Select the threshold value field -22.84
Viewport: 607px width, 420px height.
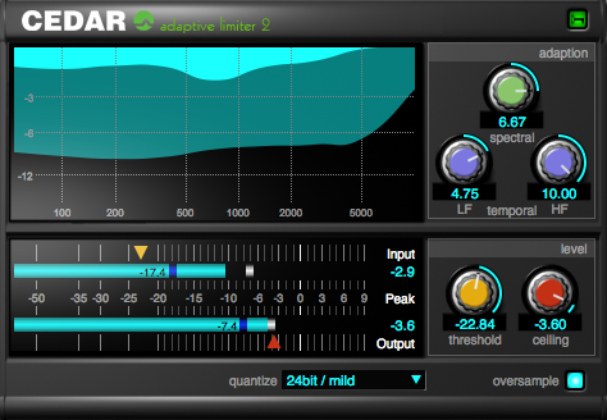point(475,324)
